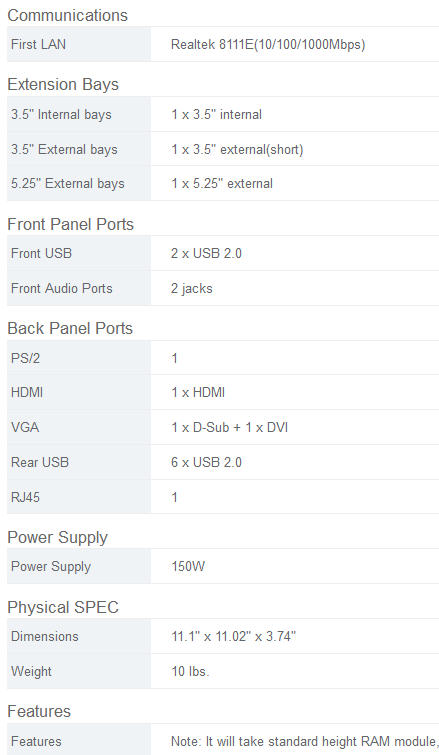
Task: Click the Front Panel Ports heading
Action: click(71, 224)
